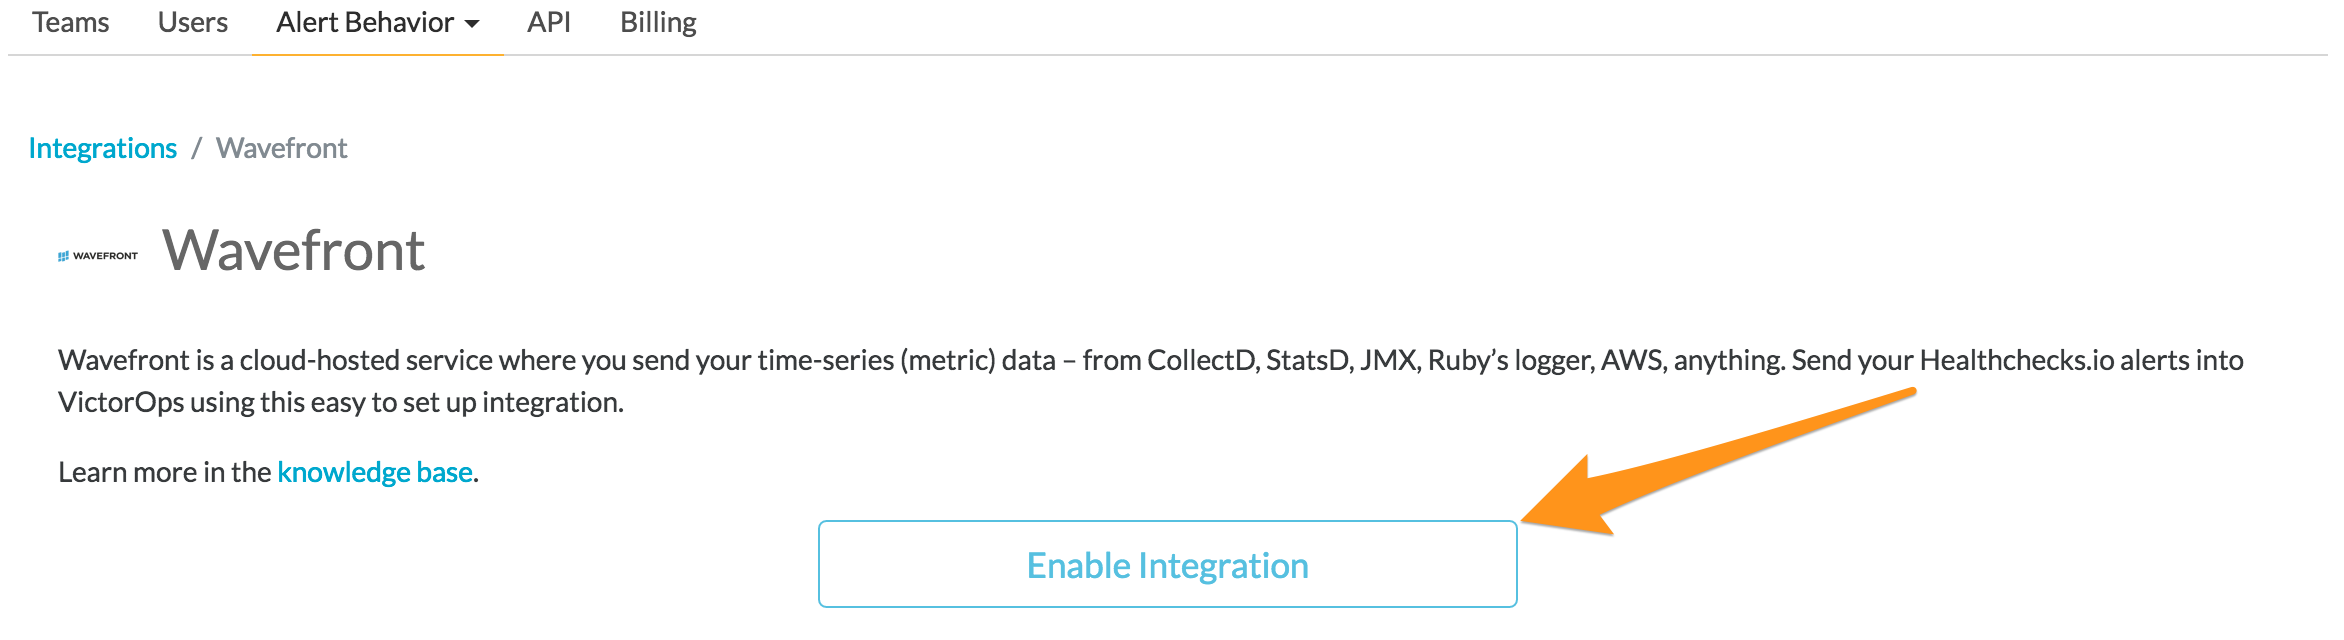Click the Enable Integration button
This screenshot has width=2344, height=640.
click(1168, 564)
